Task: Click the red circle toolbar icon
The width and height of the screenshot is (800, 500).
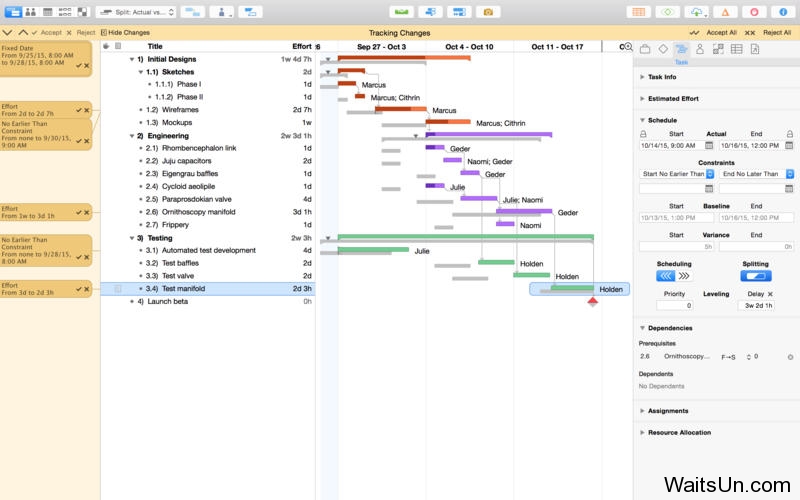Action: (754, 12)
